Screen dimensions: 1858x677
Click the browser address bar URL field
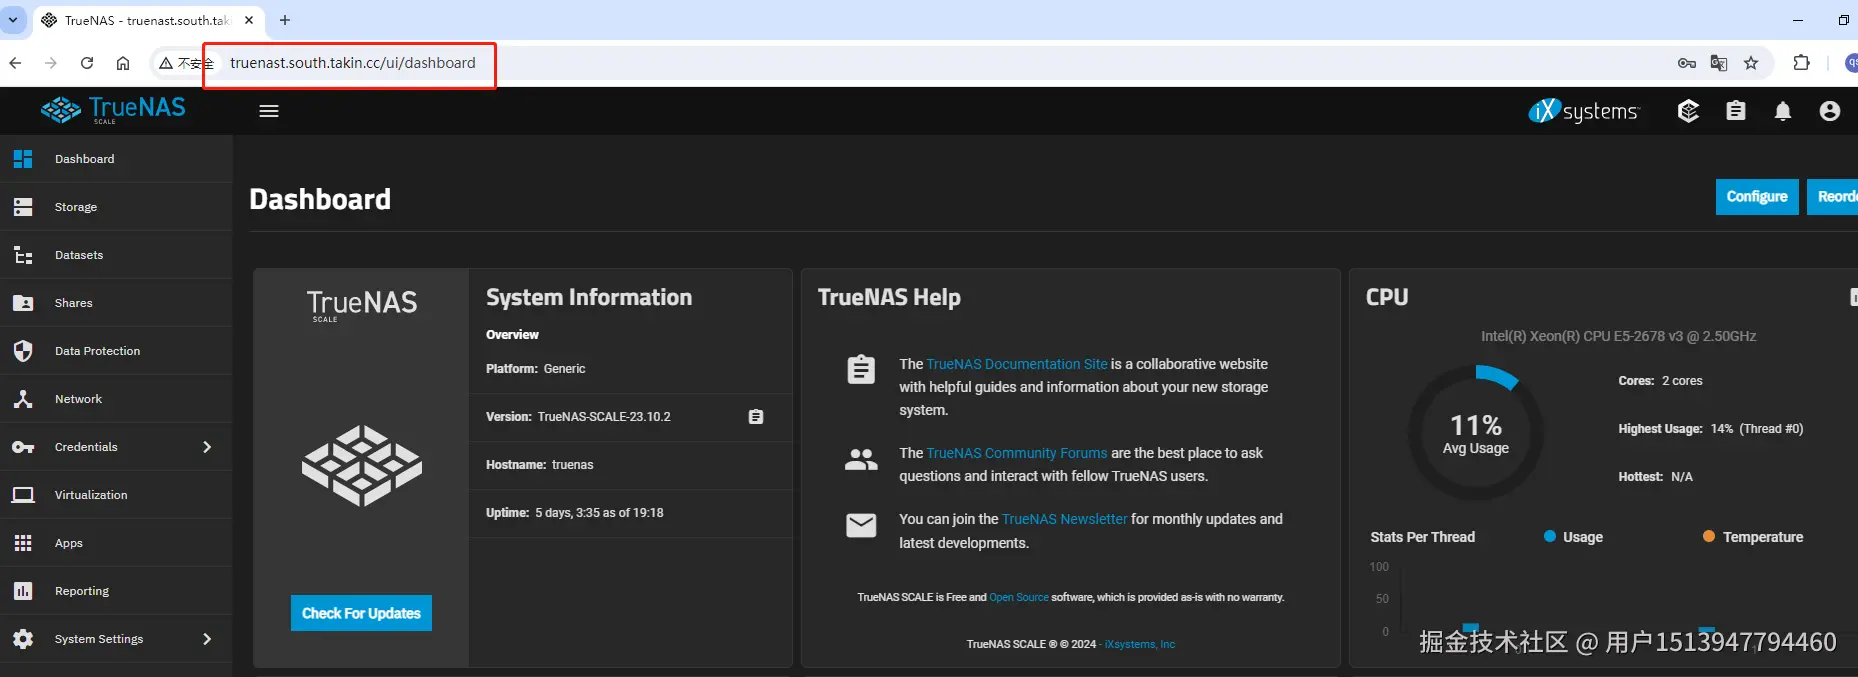pyautogui.click(x=352, y=63)
